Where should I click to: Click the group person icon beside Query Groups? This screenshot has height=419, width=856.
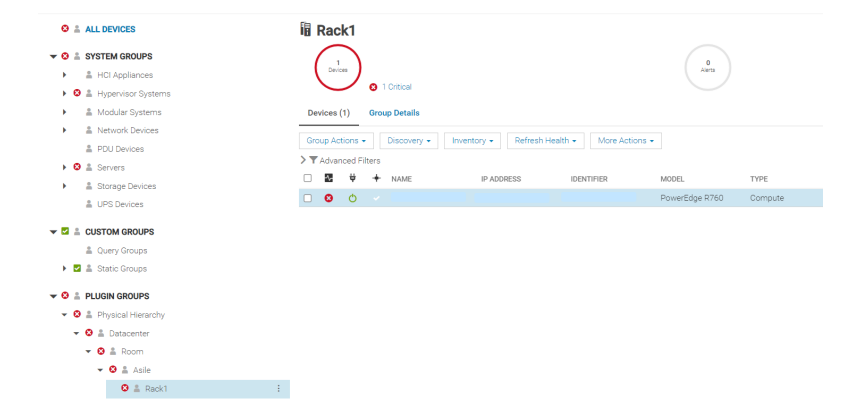pos(89,250)
